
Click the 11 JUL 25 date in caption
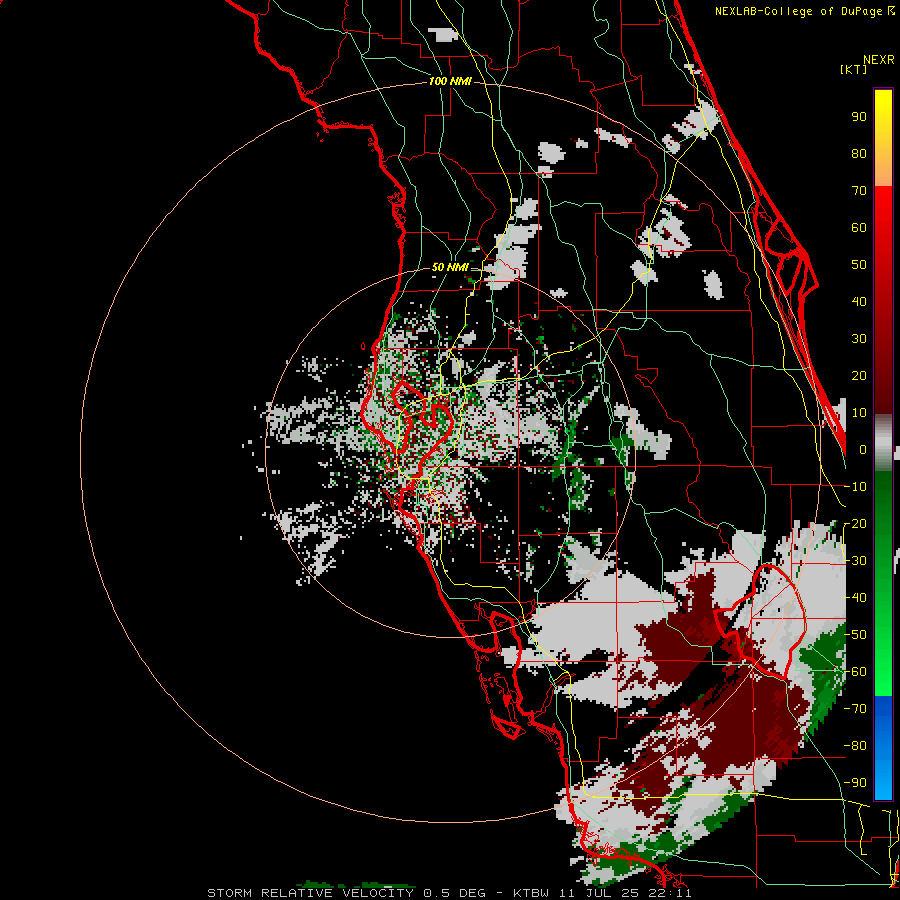pyautogui.click(x=601, y=893)
